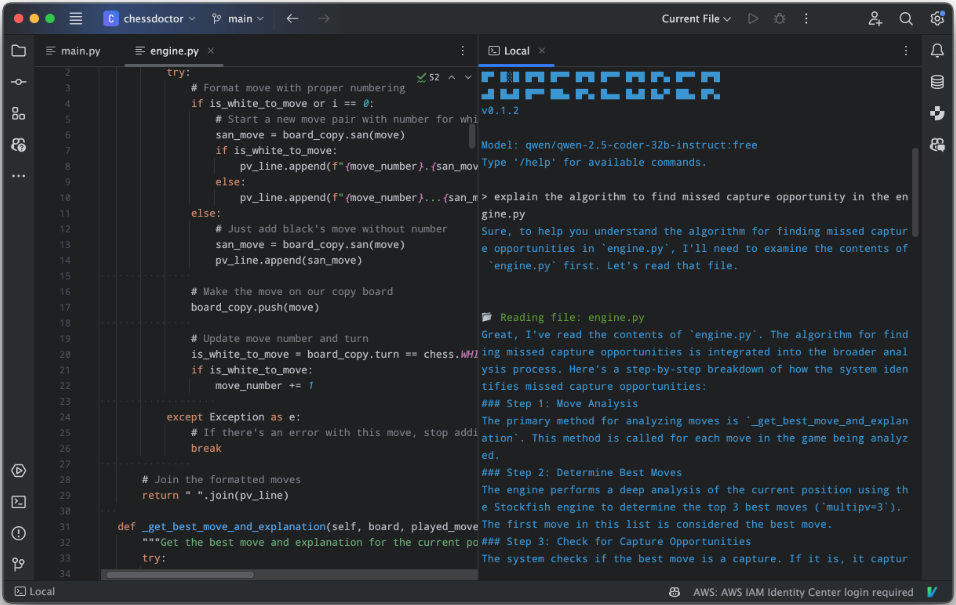Open the status bar copilot face icon
956x605 pixels.
pyautogui.click(x=674, y=592)
